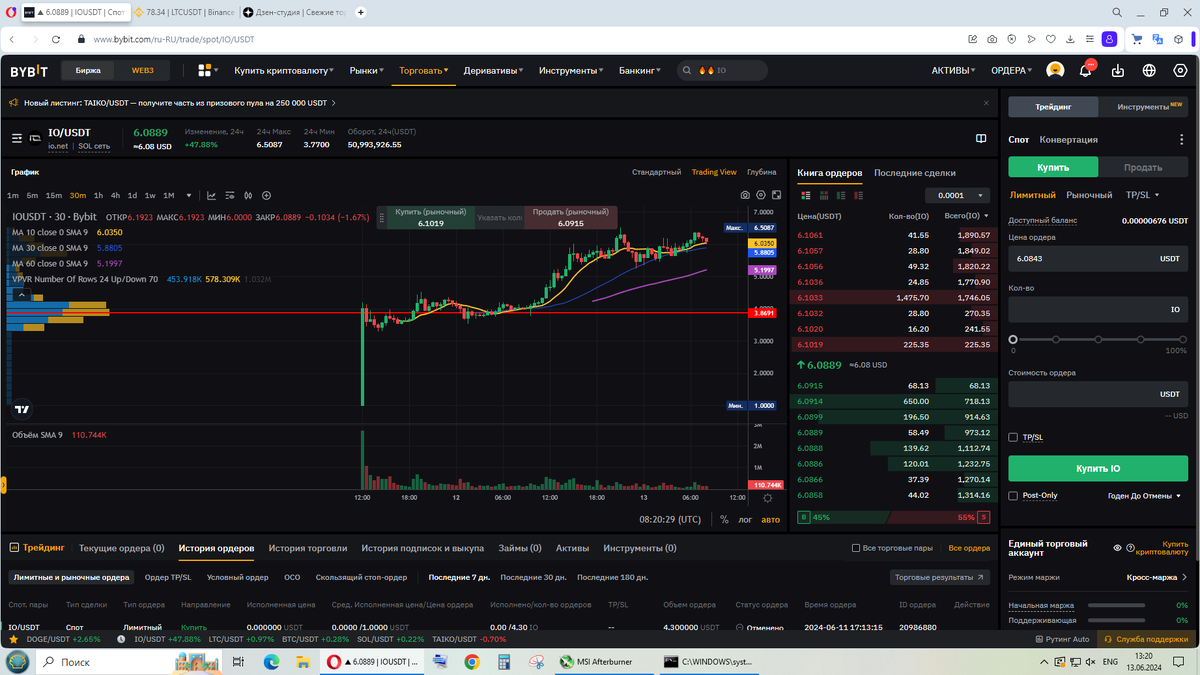Take a chart snapshot with camera icon

(745, 196)
